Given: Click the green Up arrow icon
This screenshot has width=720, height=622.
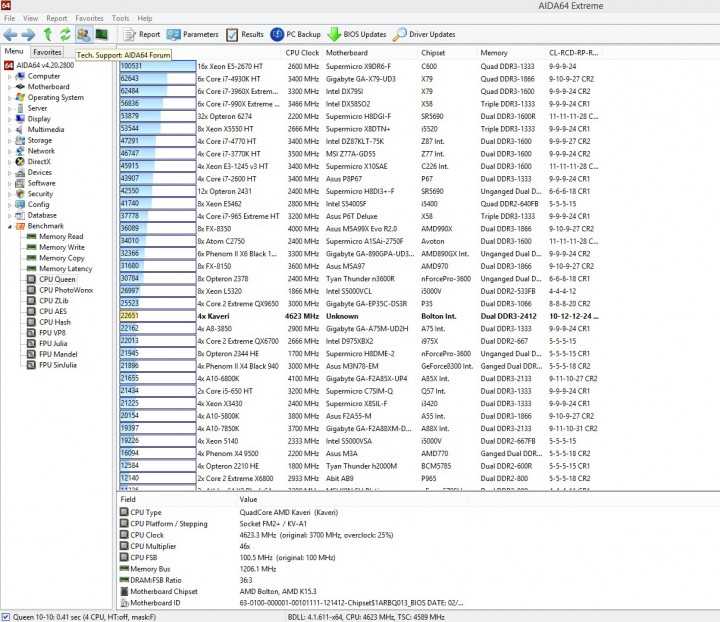Looking at the screenshot, I should point(48,34).
